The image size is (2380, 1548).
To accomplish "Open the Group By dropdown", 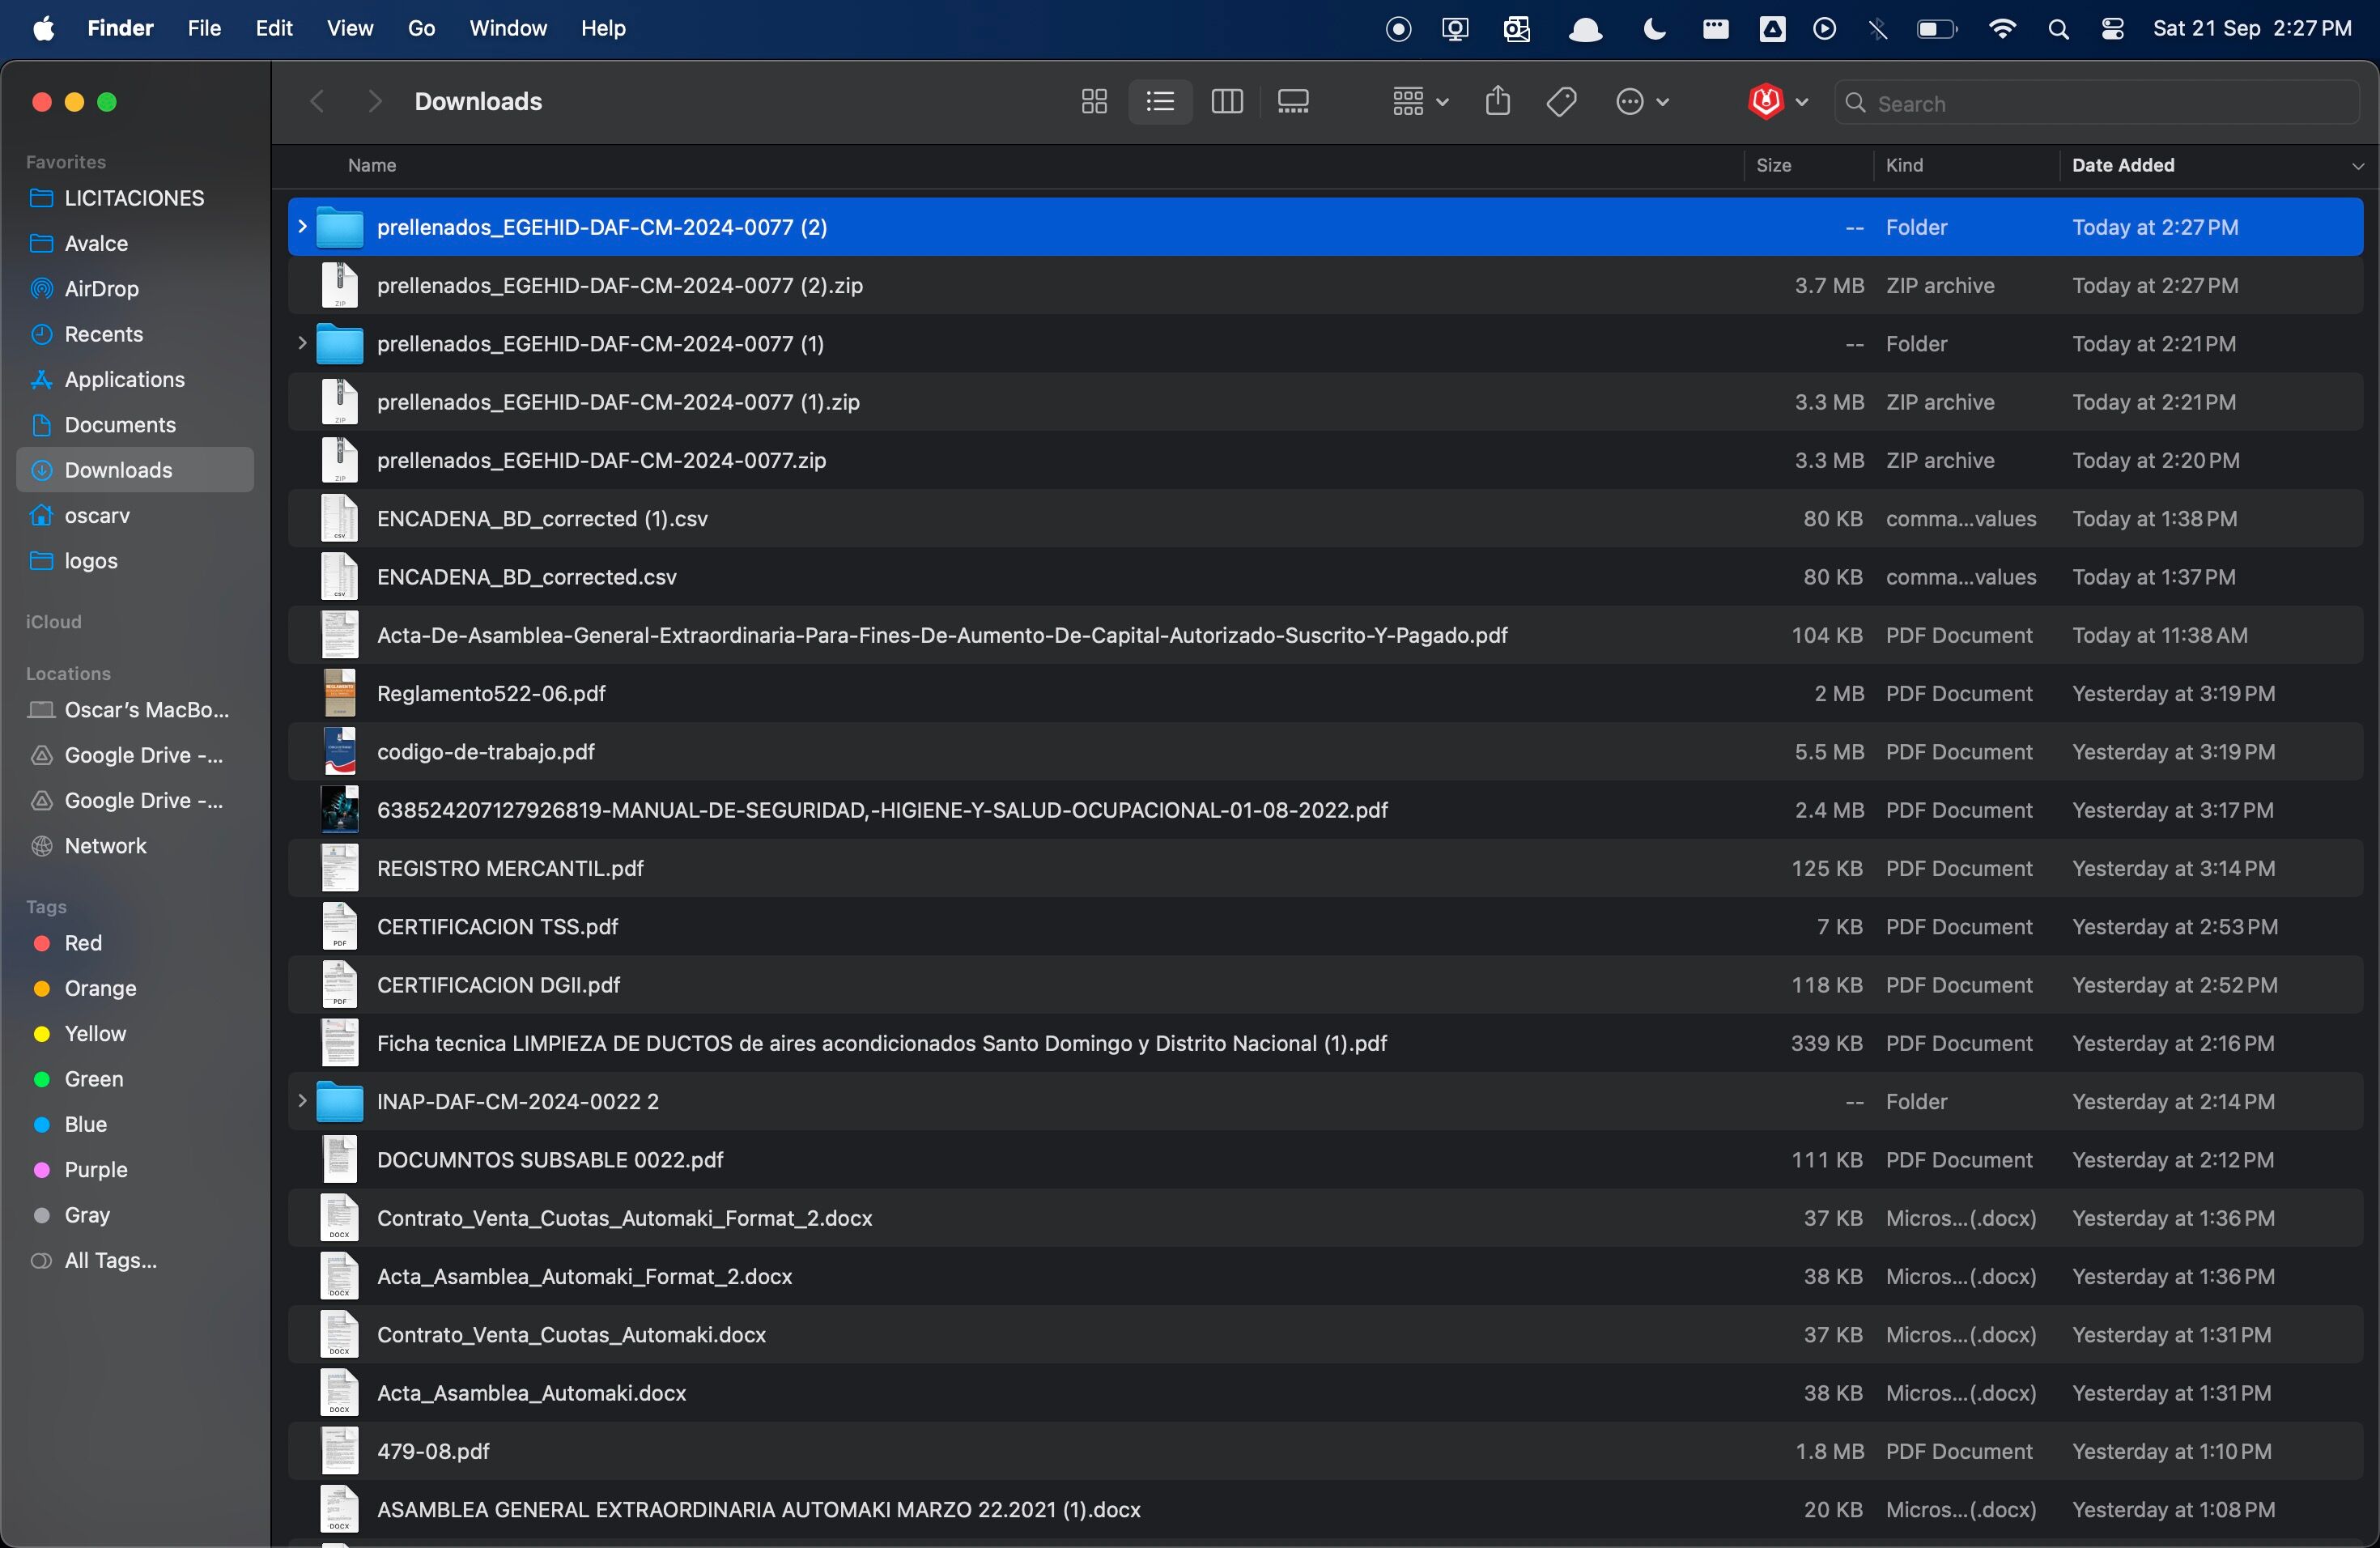I will pos(1420,102).
